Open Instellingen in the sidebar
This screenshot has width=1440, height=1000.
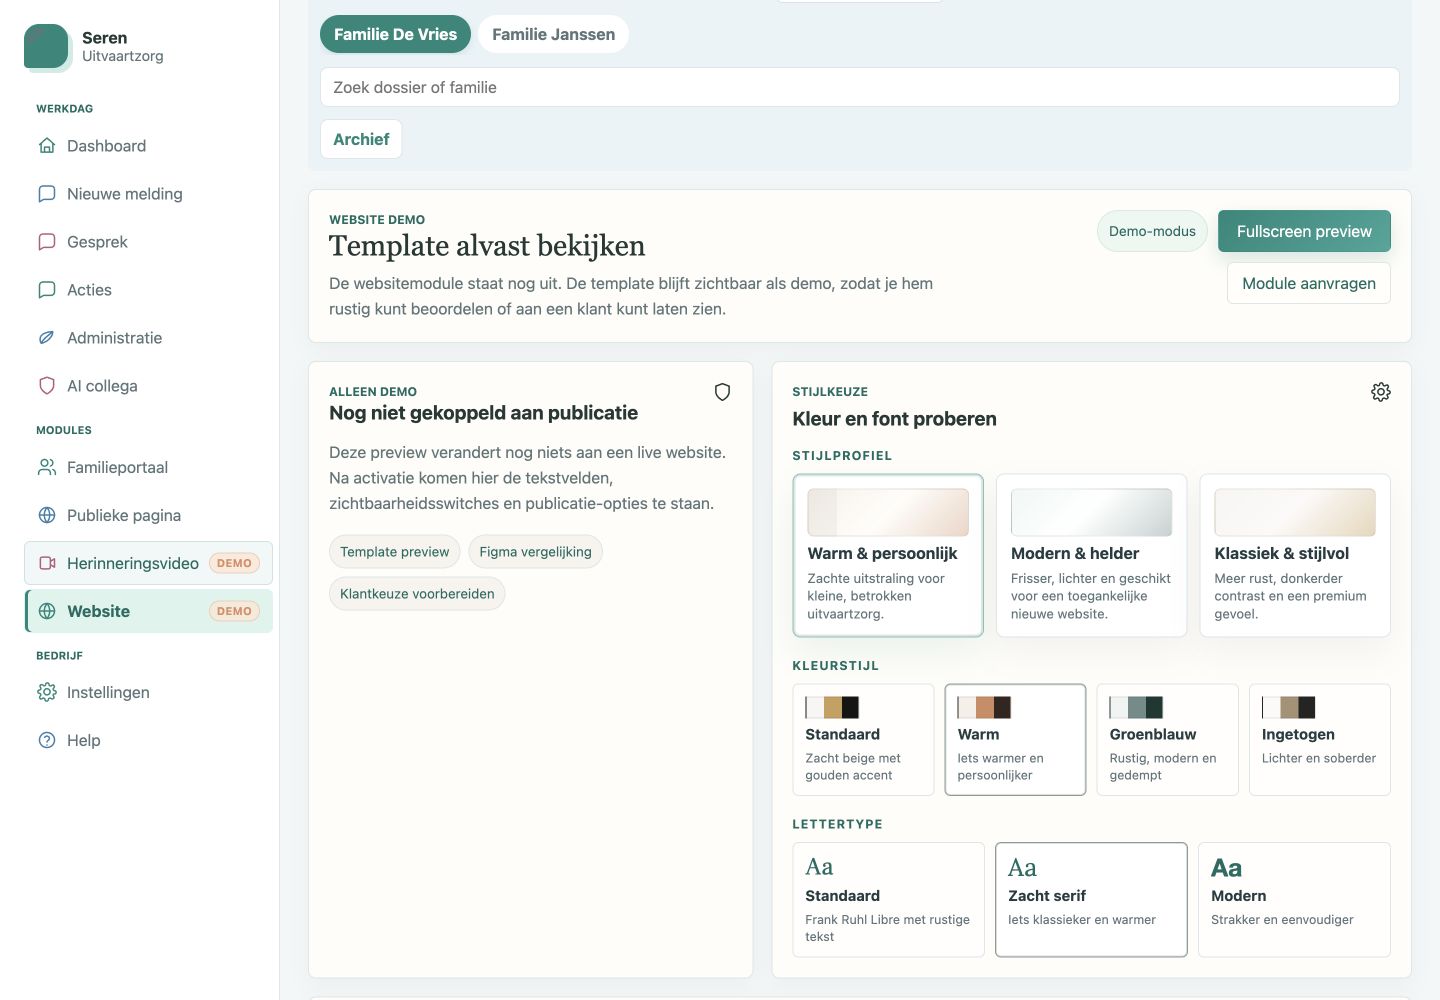point(148,692)
